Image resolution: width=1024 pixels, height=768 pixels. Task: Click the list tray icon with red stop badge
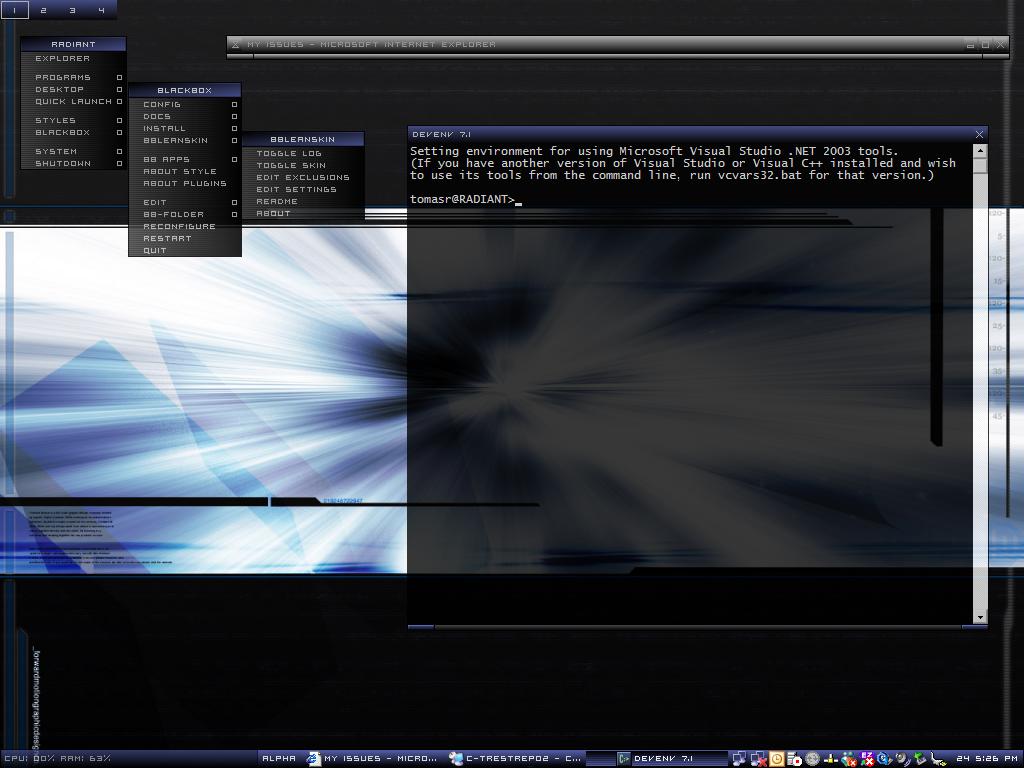coord(795,758)
